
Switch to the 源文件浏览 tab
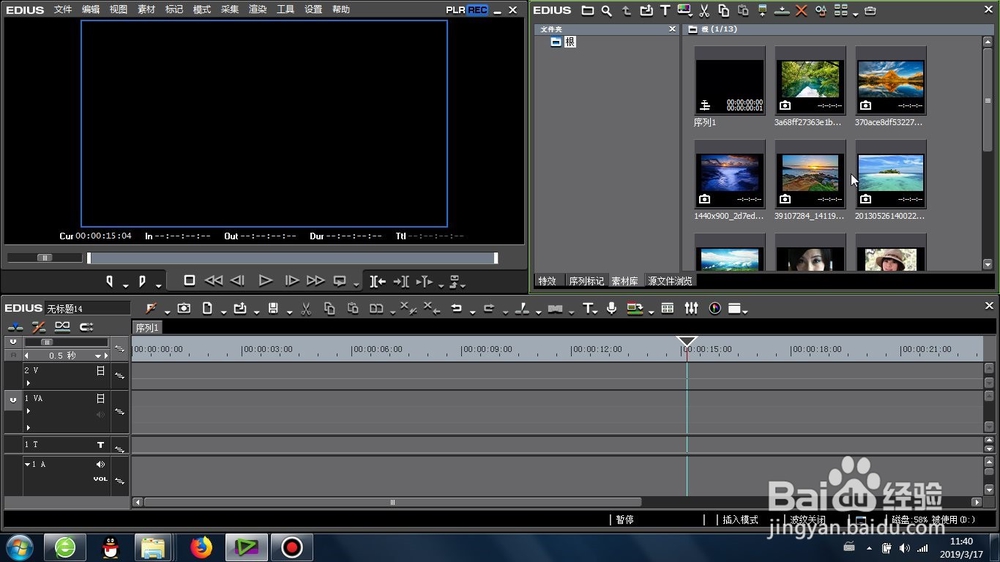[670, 281]
